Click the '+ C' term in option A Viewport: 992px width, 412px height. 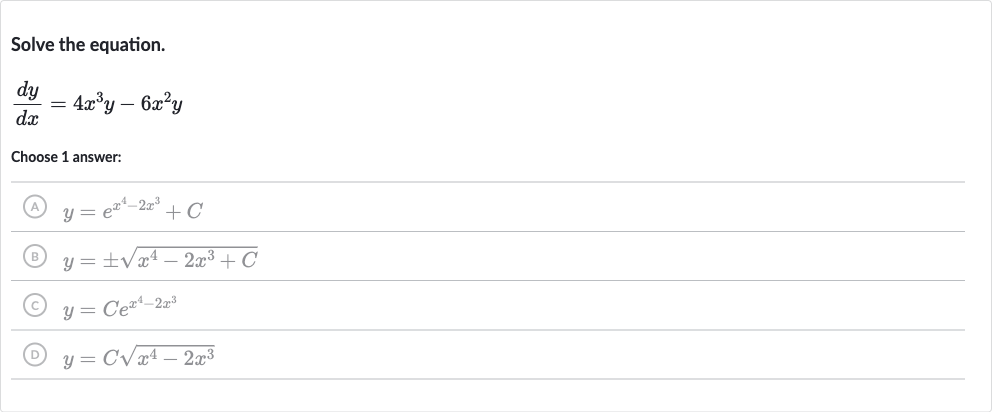pos(183,211)
